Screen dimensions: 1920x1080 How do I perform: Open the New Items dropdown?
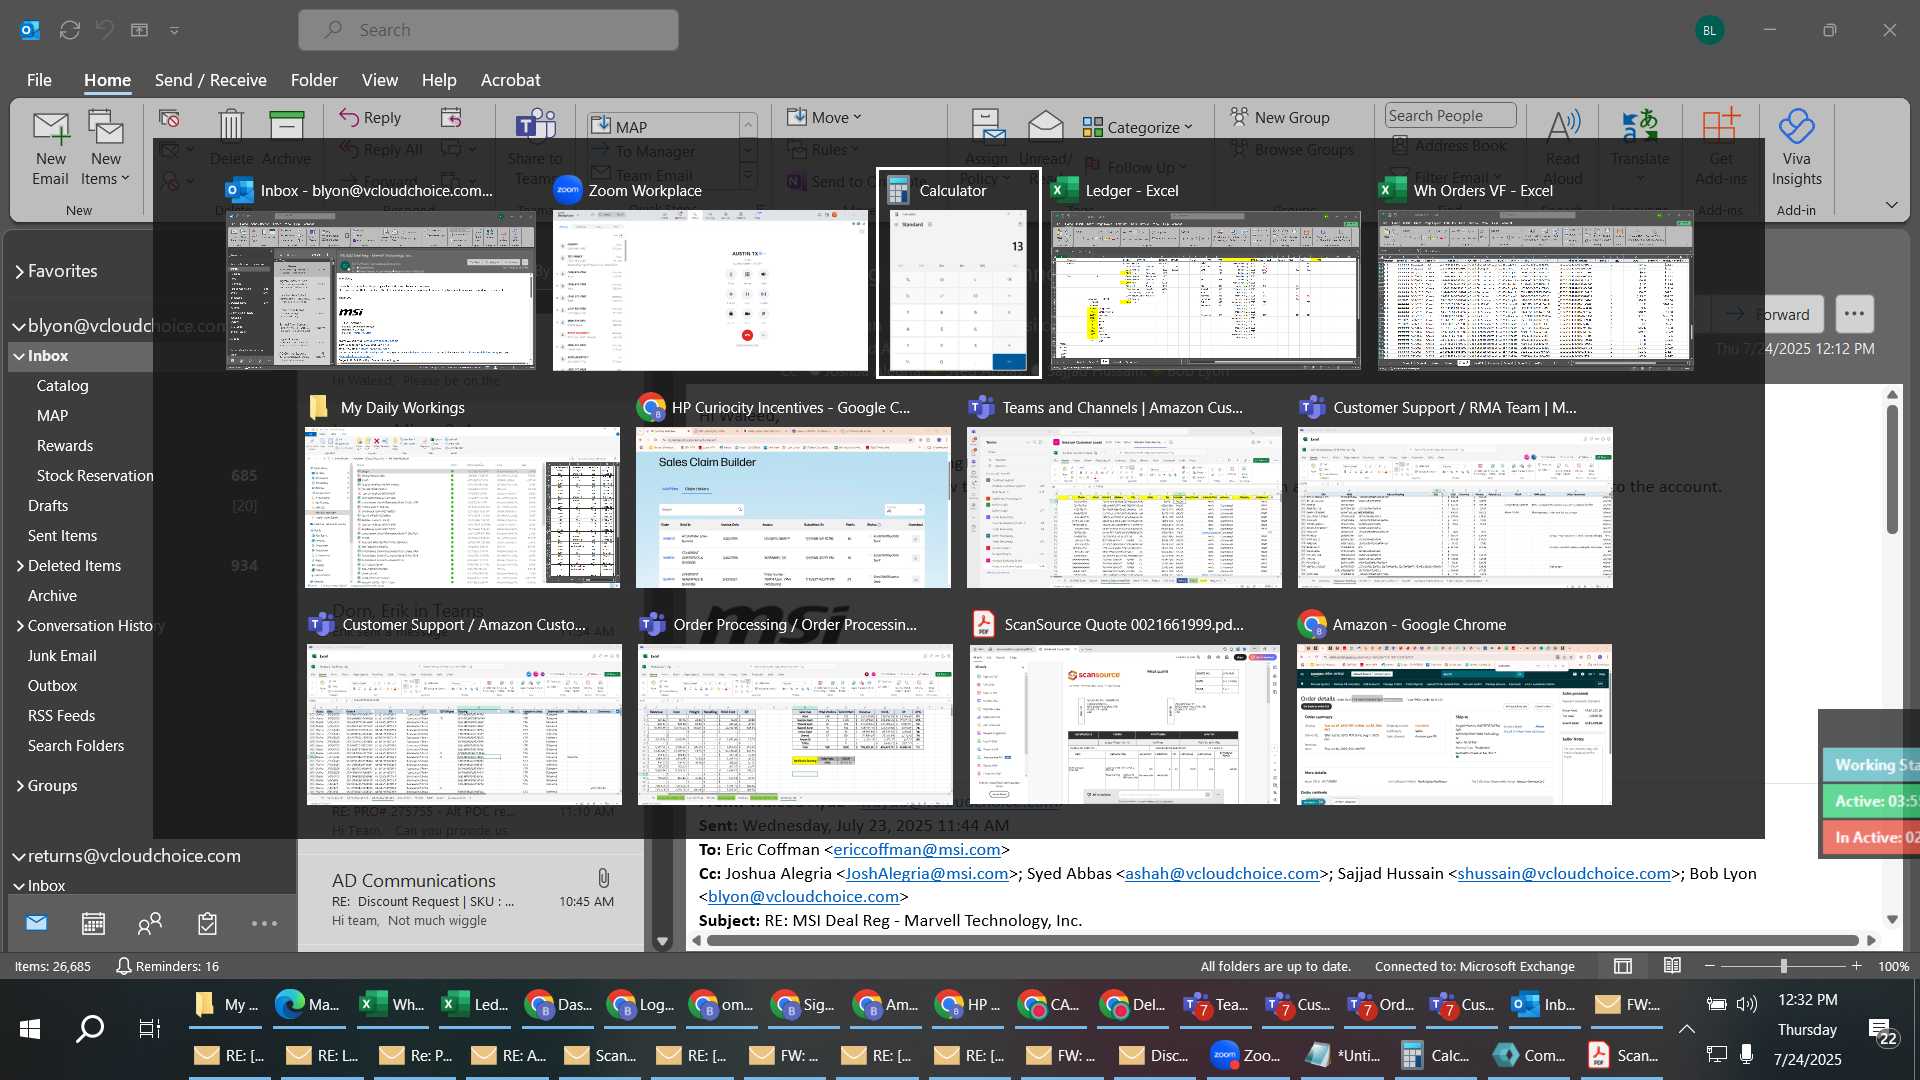point(105,148)
